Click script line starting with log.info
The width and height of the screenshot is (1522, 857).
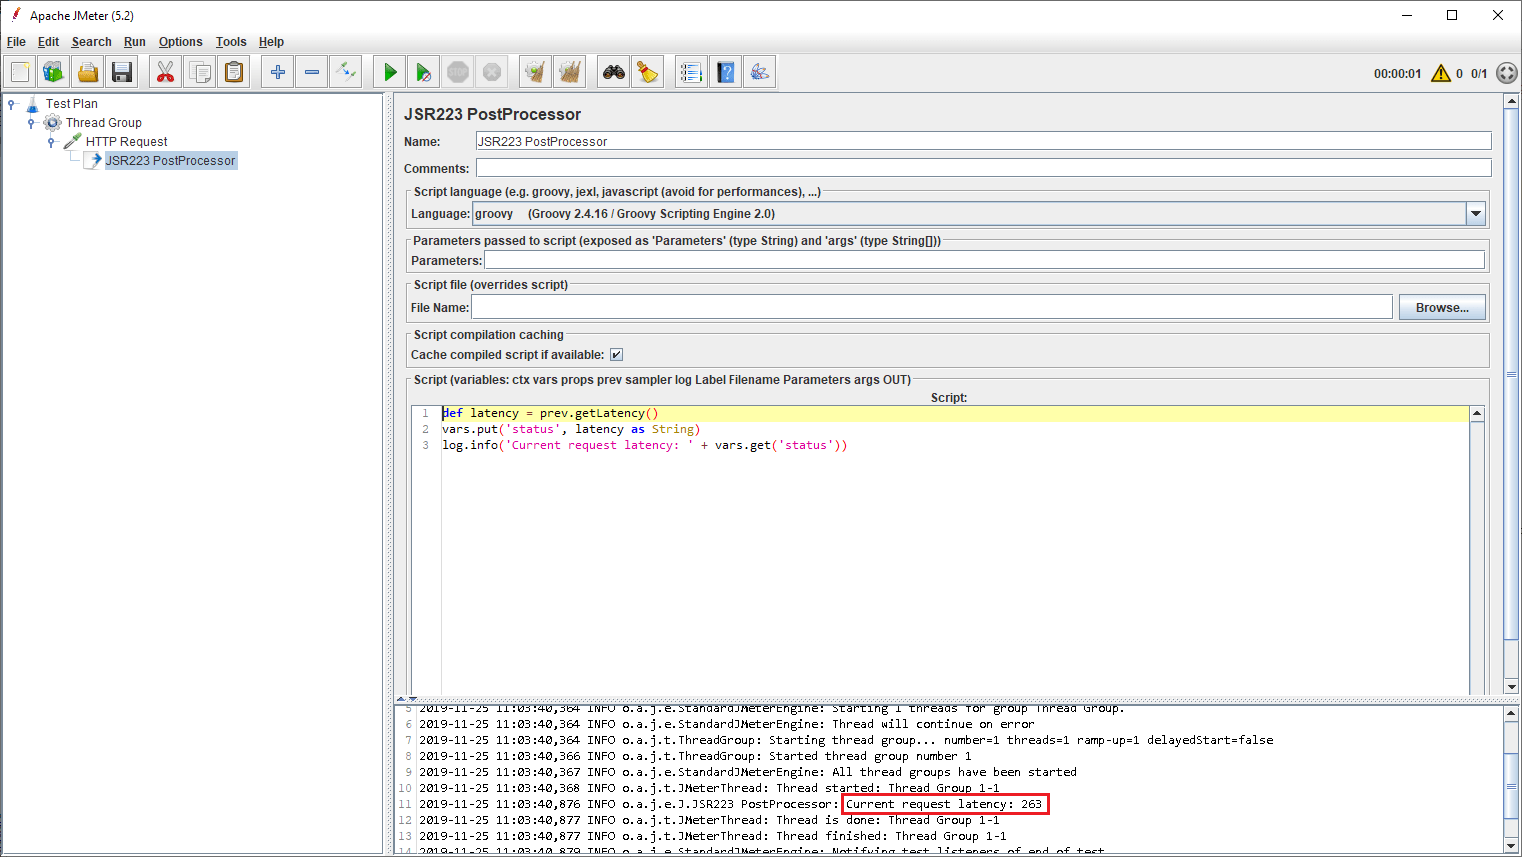[644, 445]
